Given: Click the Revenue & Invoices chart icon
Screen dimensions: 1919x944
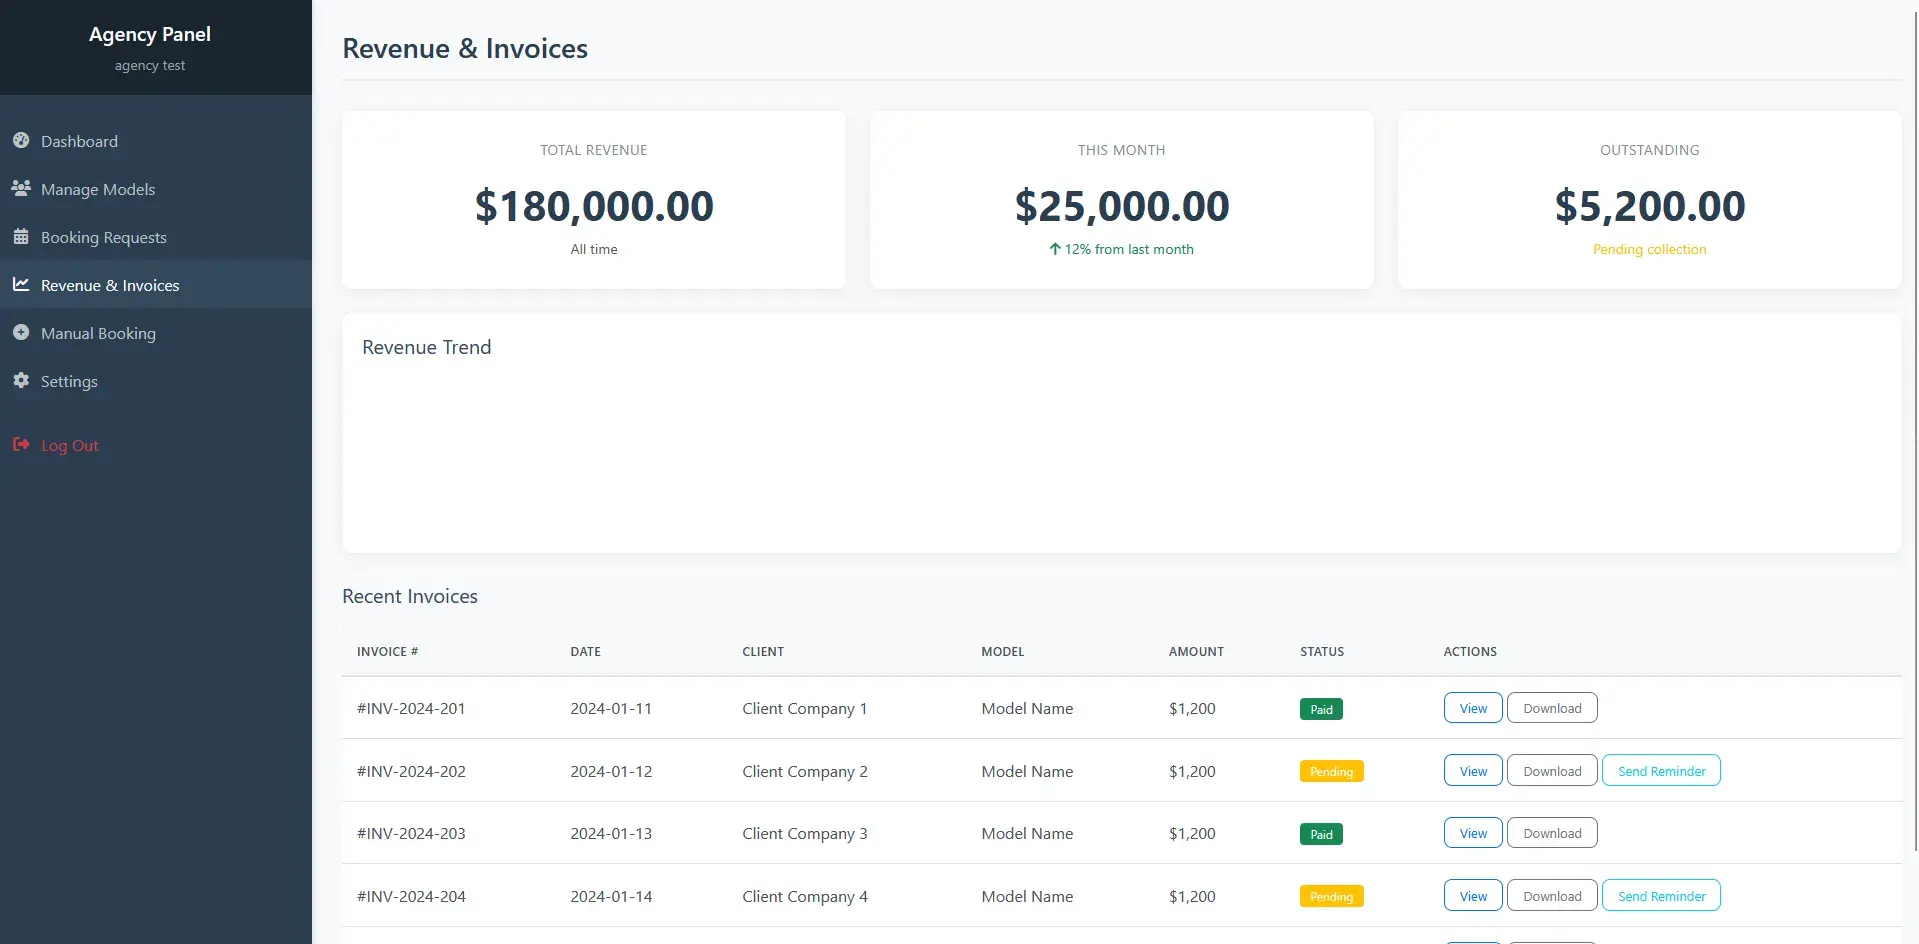Looking at the screenshot, I should (21, 285).
